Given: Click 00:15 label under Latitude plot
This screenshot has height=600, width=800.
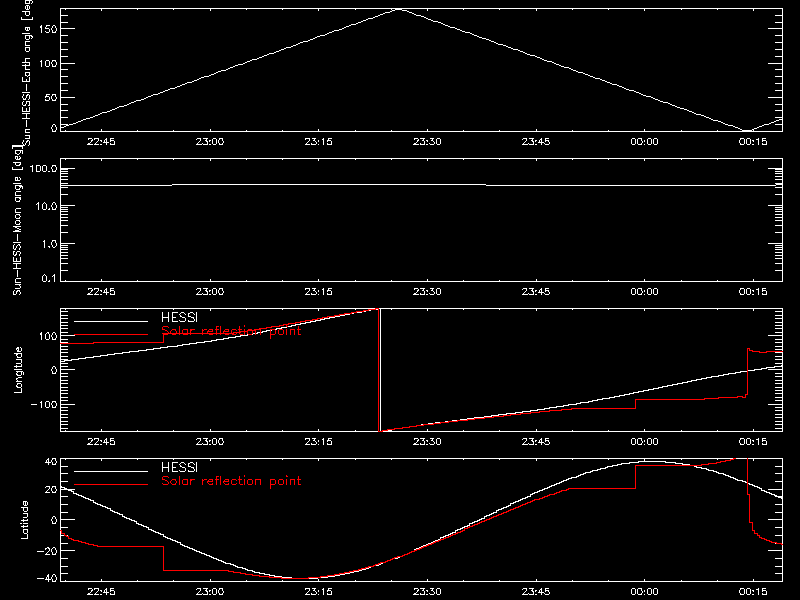Looking at the screenshot, I should [753, 591].
